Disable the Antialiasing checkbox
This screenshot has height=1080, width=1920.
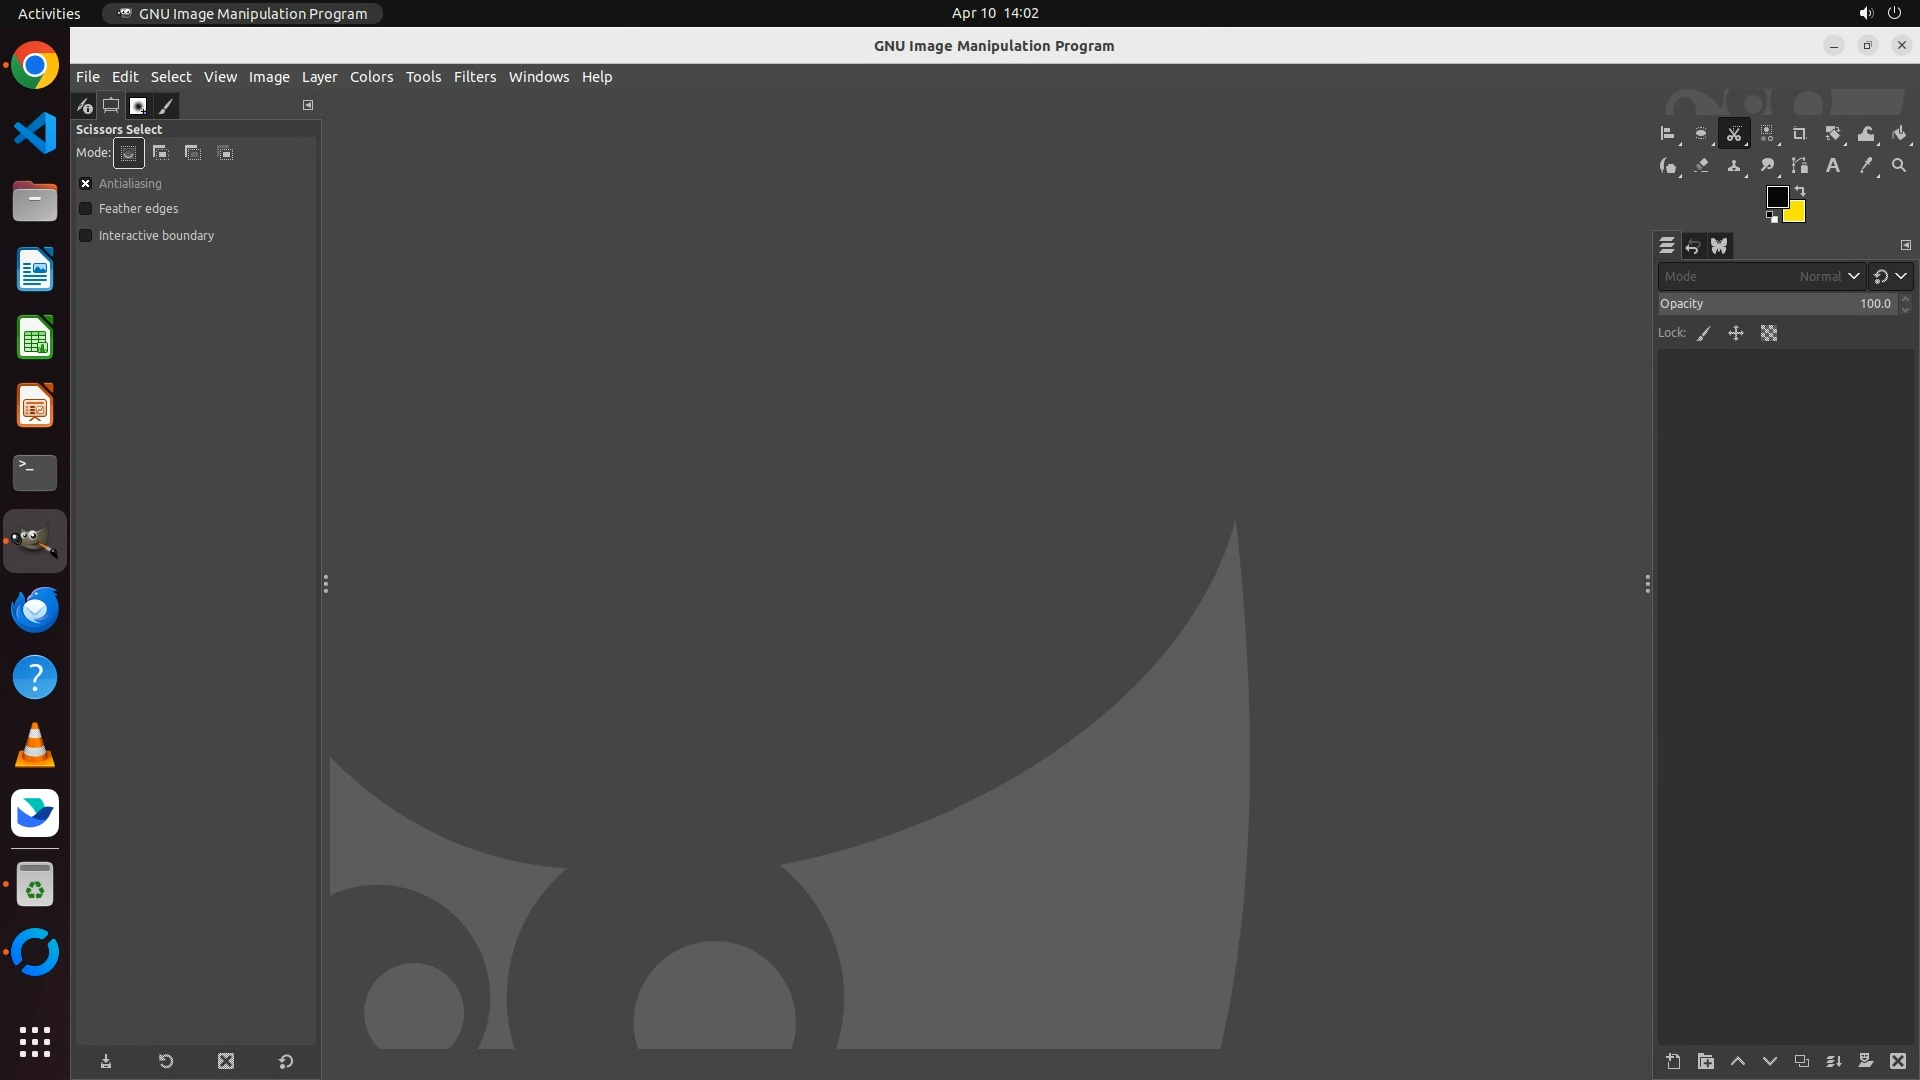click(x=86, y=184)
